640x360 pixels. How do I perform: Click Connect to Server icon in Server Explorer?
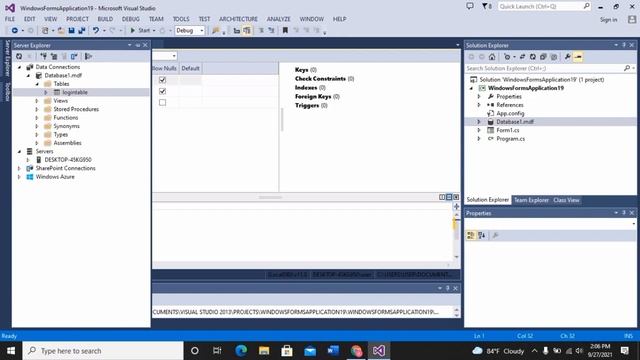tap(54, 56)
